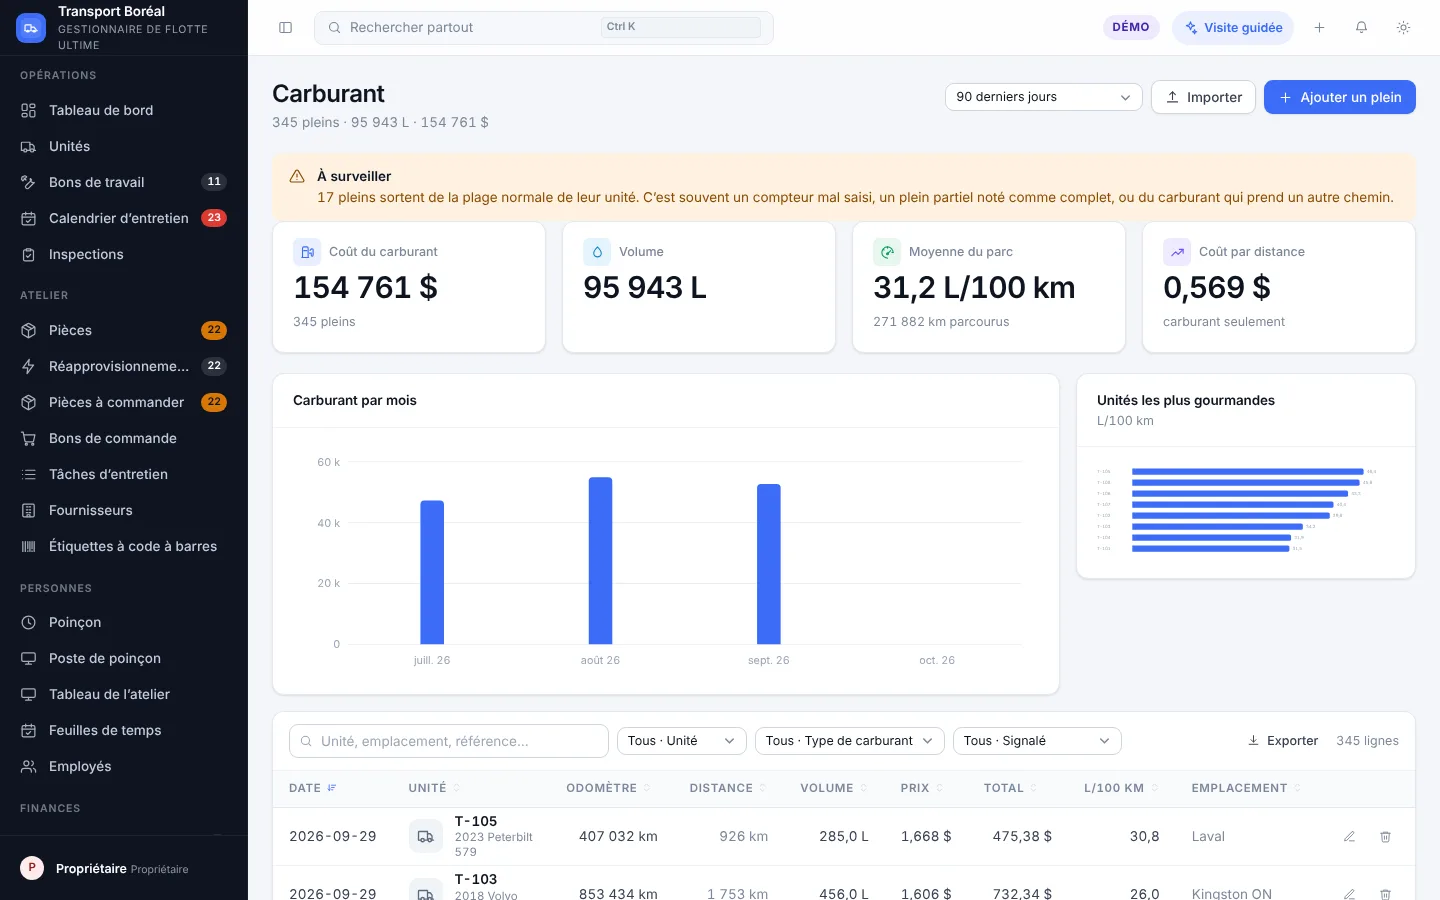Open the 90 derniers jours period dropdown
The width and height of the screenshot is (1440, 900).
tap(1043, 97)
